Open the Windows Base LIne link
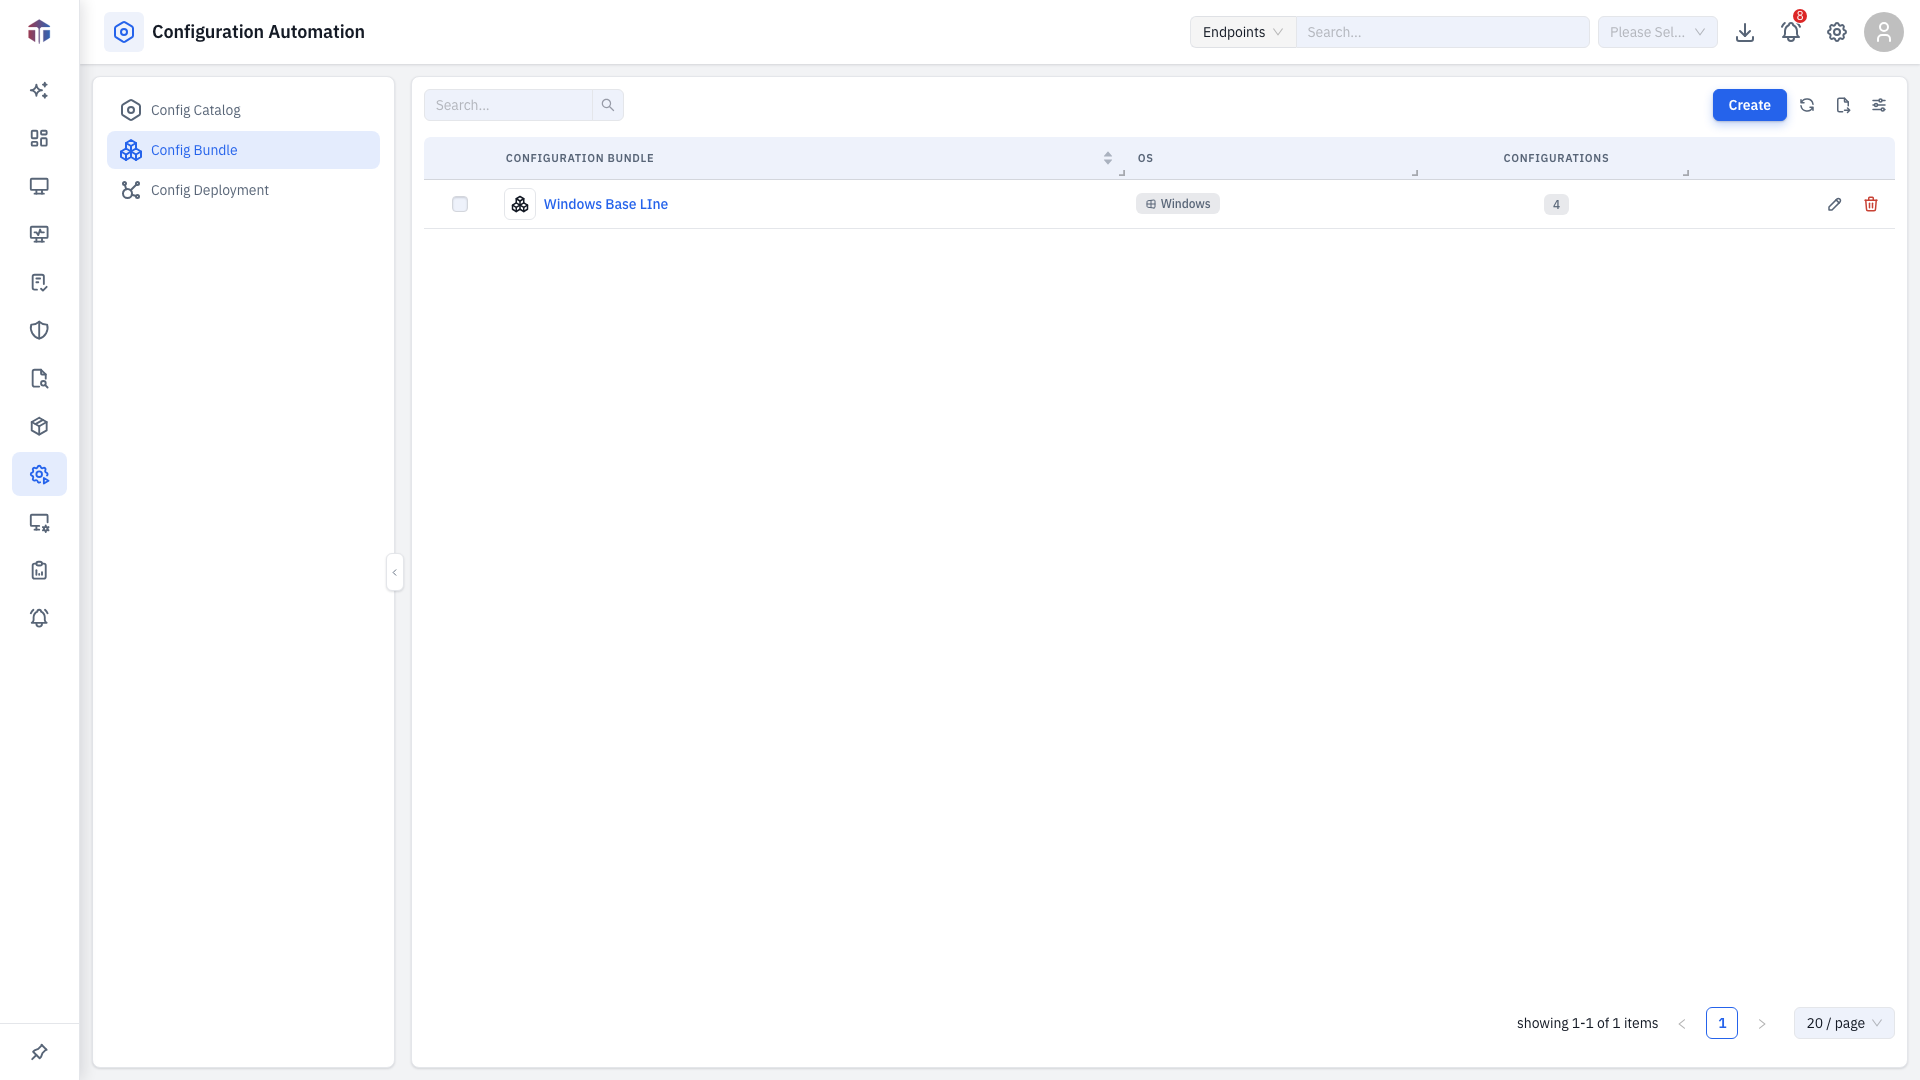 [x=605, y=204]
